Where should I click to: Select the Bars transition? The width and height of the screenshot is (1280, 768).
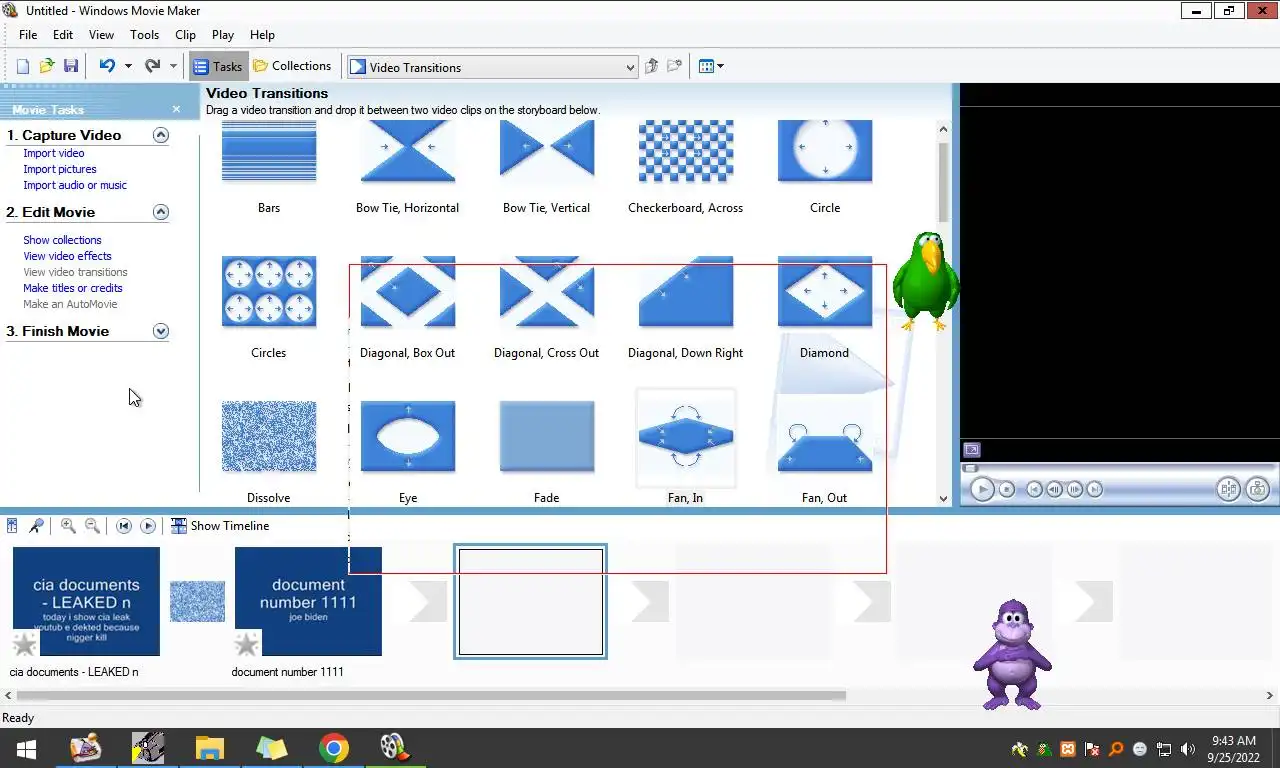(x=269, y=153)
